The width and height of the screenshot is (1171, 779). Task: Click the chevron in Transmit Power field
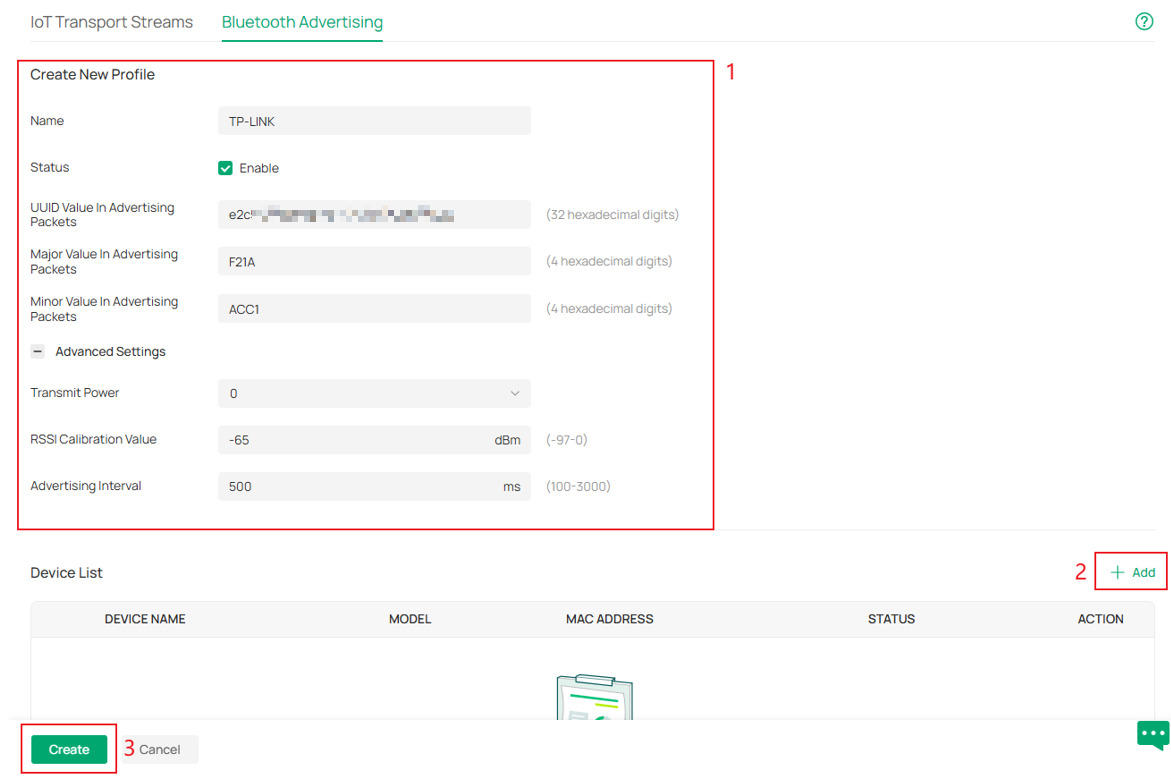coord(517,393)
